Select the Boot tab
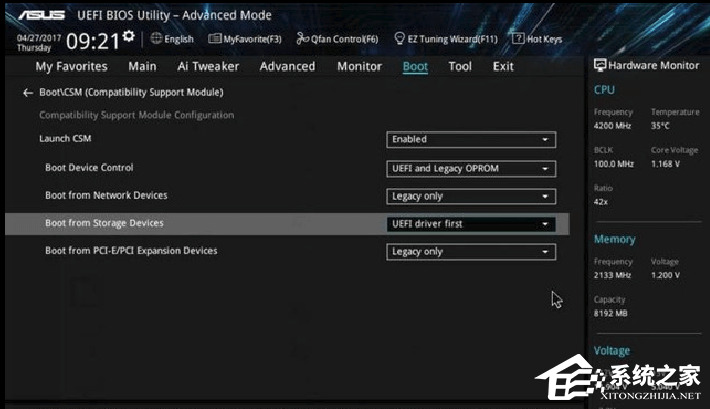Viewport: 710px width, 409px height. coord(415,67)
